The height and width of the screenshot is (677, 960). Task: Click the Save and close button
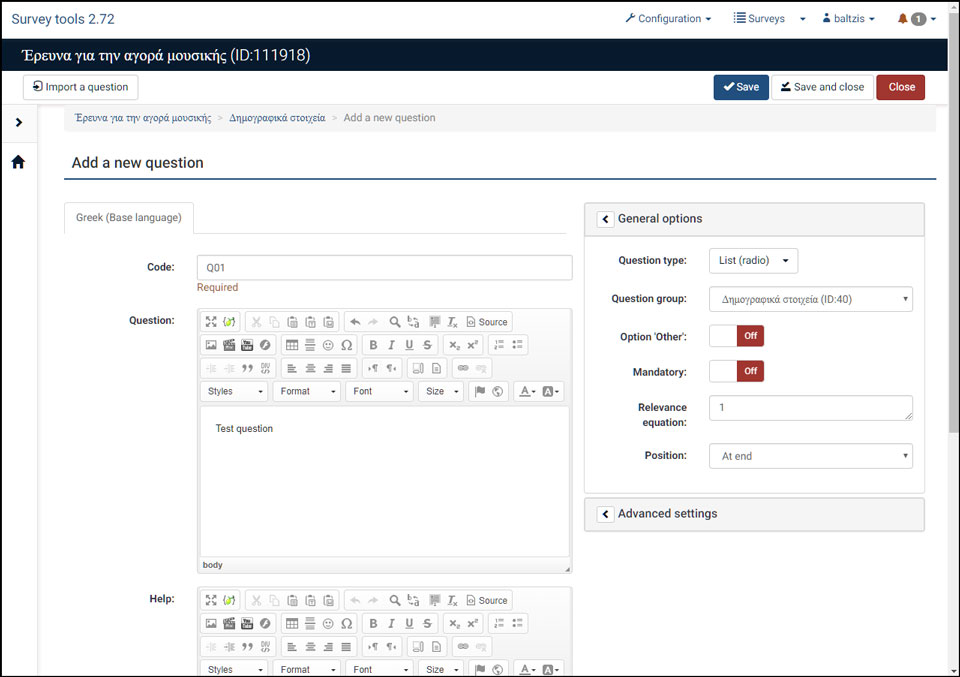tap(821, 87)
